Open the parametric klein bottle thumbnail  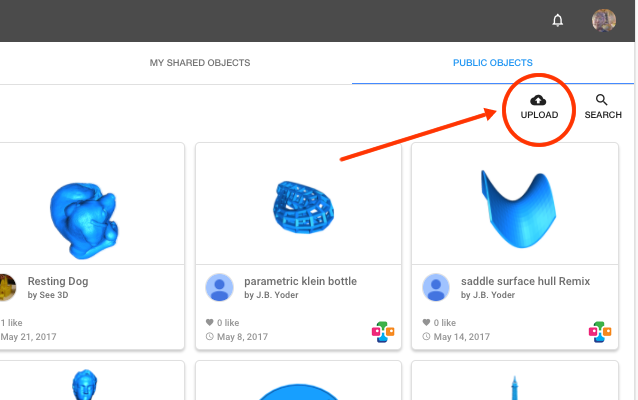(x=303, y=207)
